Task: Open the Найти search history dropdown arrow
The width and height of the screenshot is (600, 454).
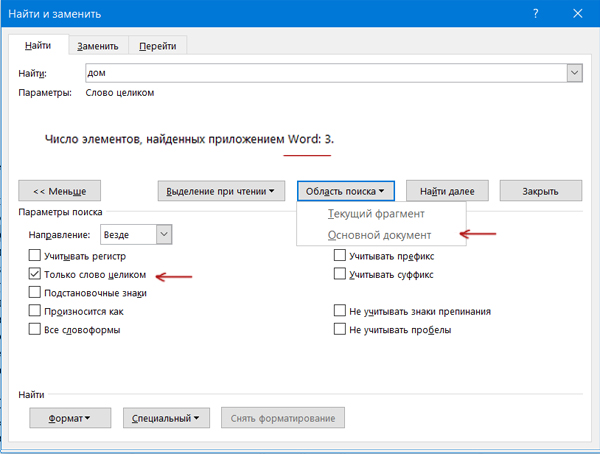Action: pos(574,73)
